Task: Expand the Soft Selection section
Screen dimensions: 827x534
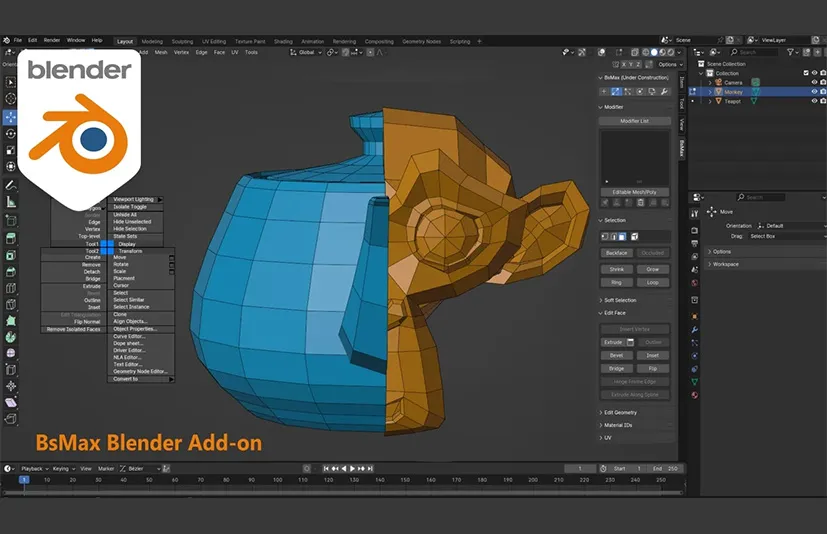Action: [x=618, y=300]
